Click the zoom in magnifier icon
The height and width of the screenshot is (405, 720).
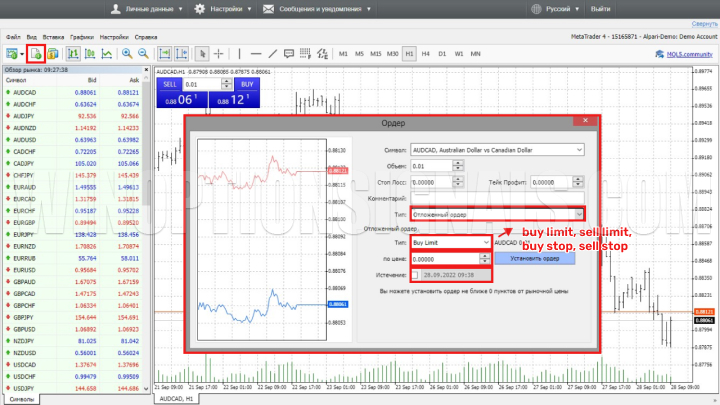(x=127, y=53)
